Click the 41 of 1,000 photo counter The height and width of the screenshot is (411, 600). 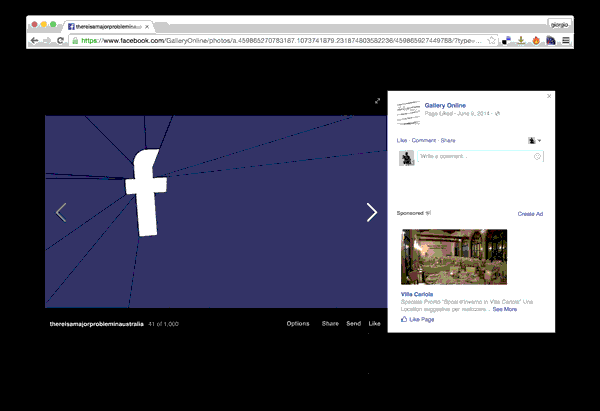163,324
